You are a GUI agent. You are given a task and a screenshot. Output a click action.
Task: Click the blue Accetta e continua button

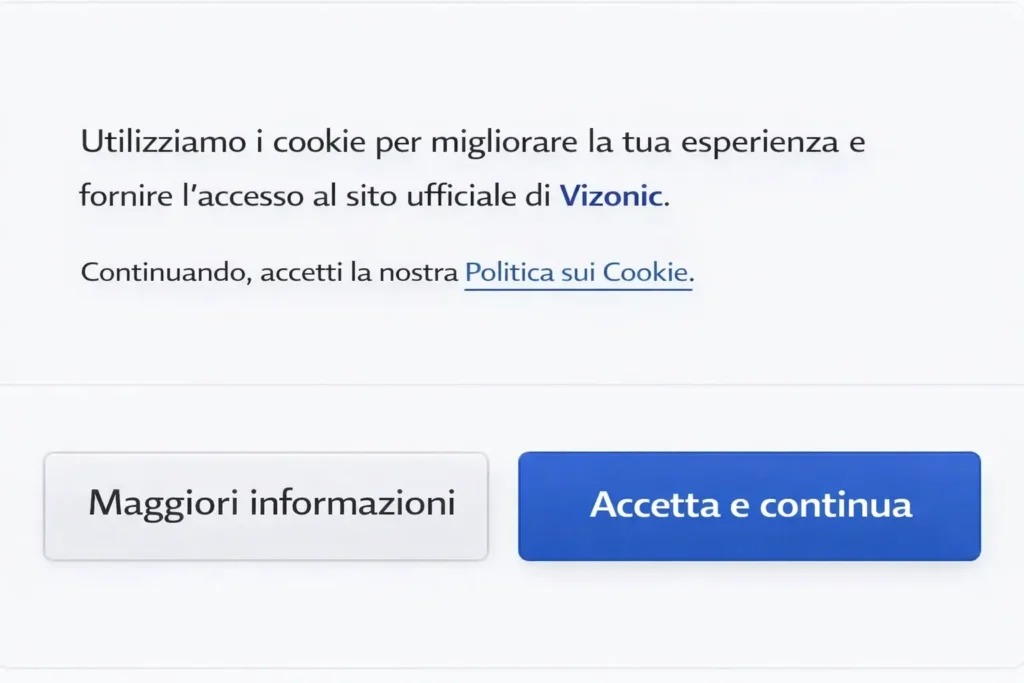click(749, 505)
